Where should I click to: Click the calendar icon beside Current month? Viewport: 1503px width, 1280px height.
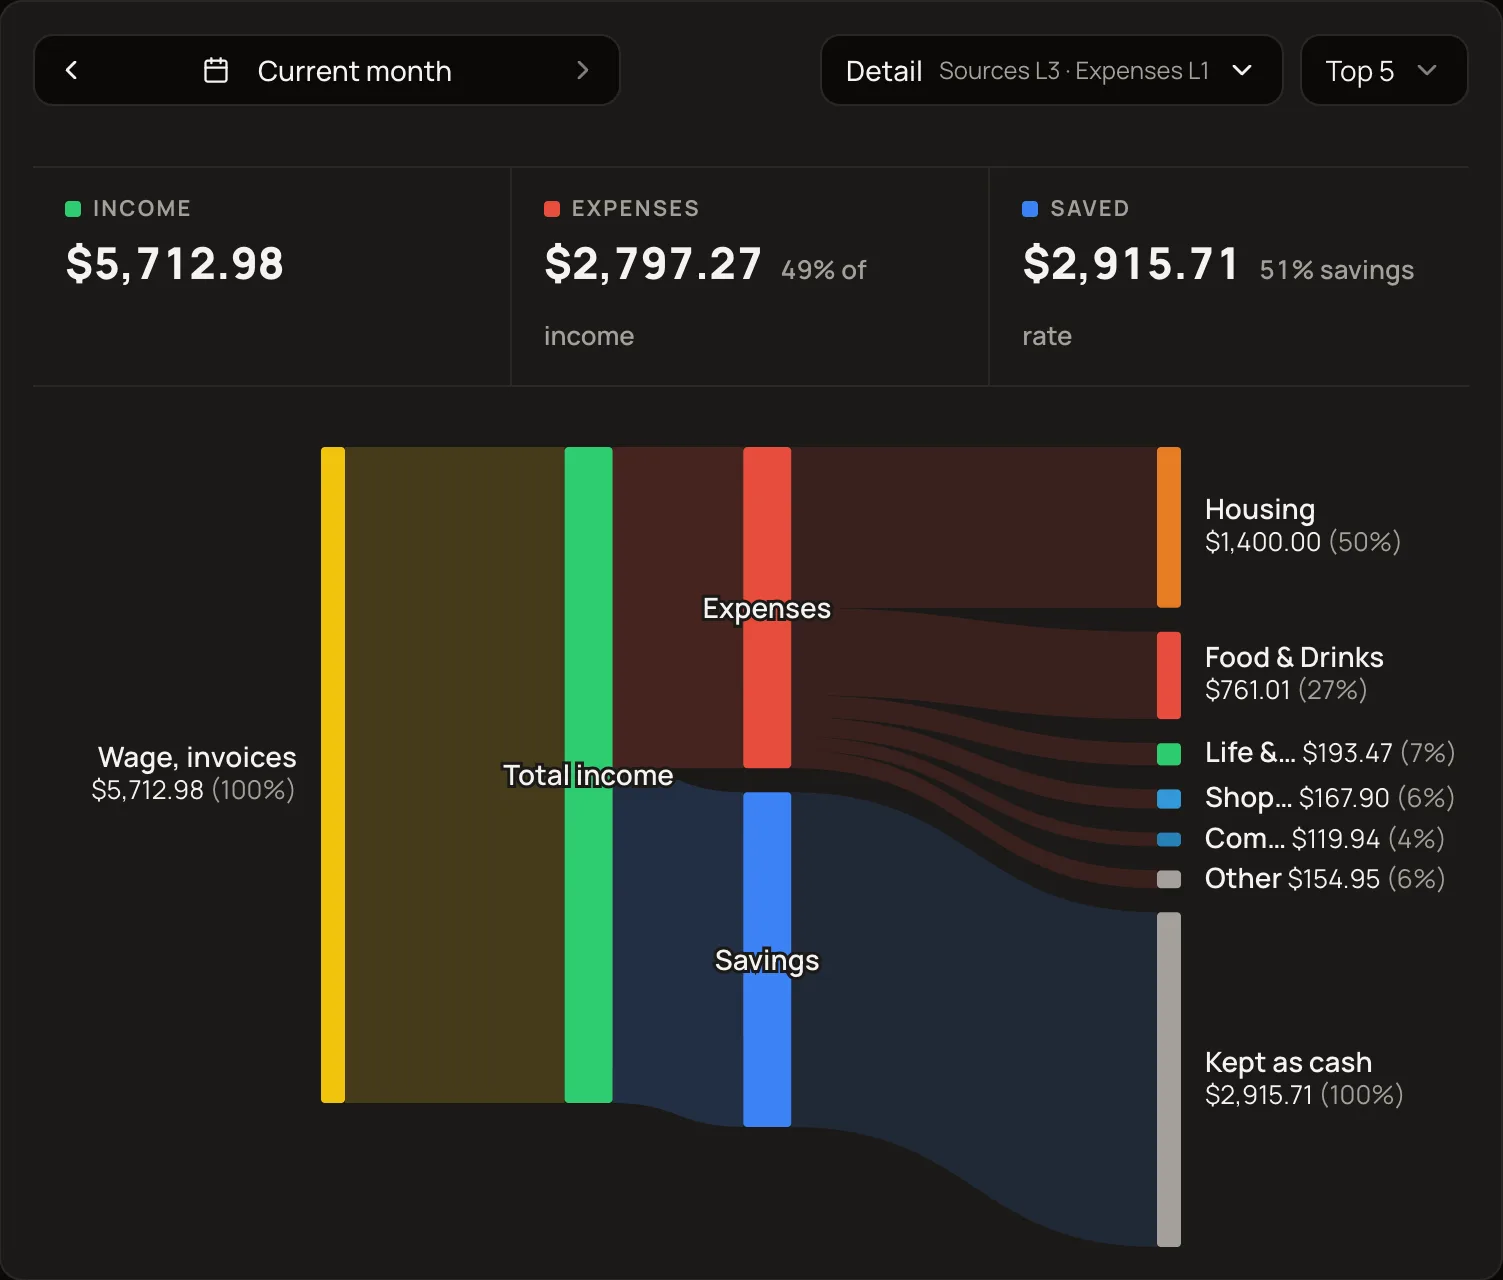(216, 70)
